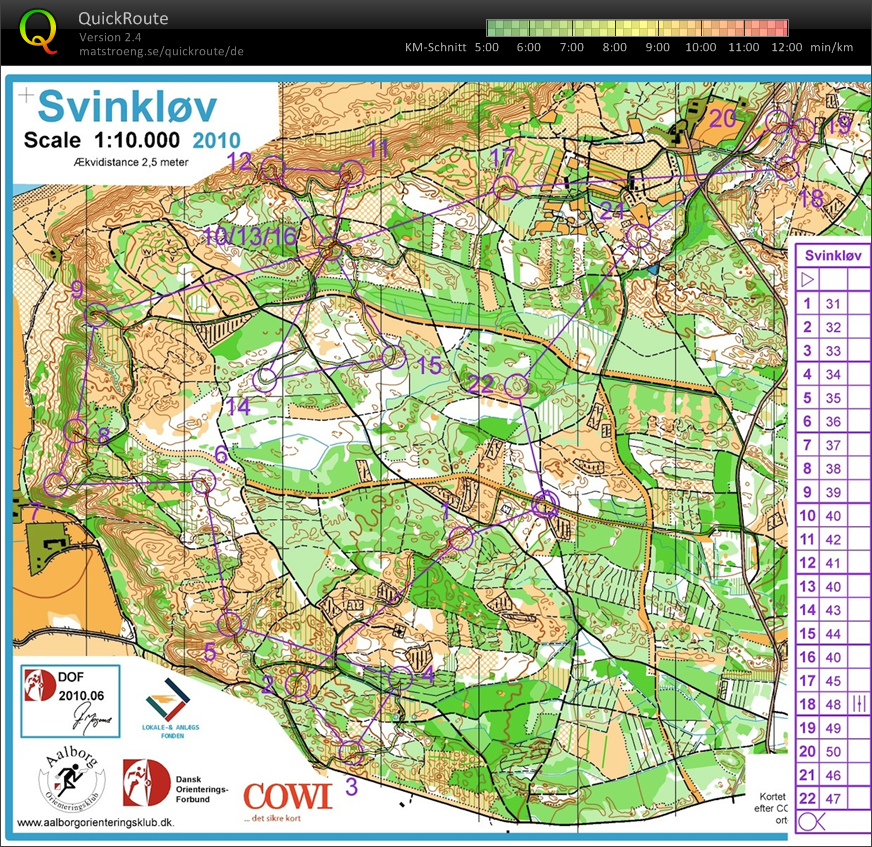Open the matstroeng.se/quickroute/de link

coord(160,51)
